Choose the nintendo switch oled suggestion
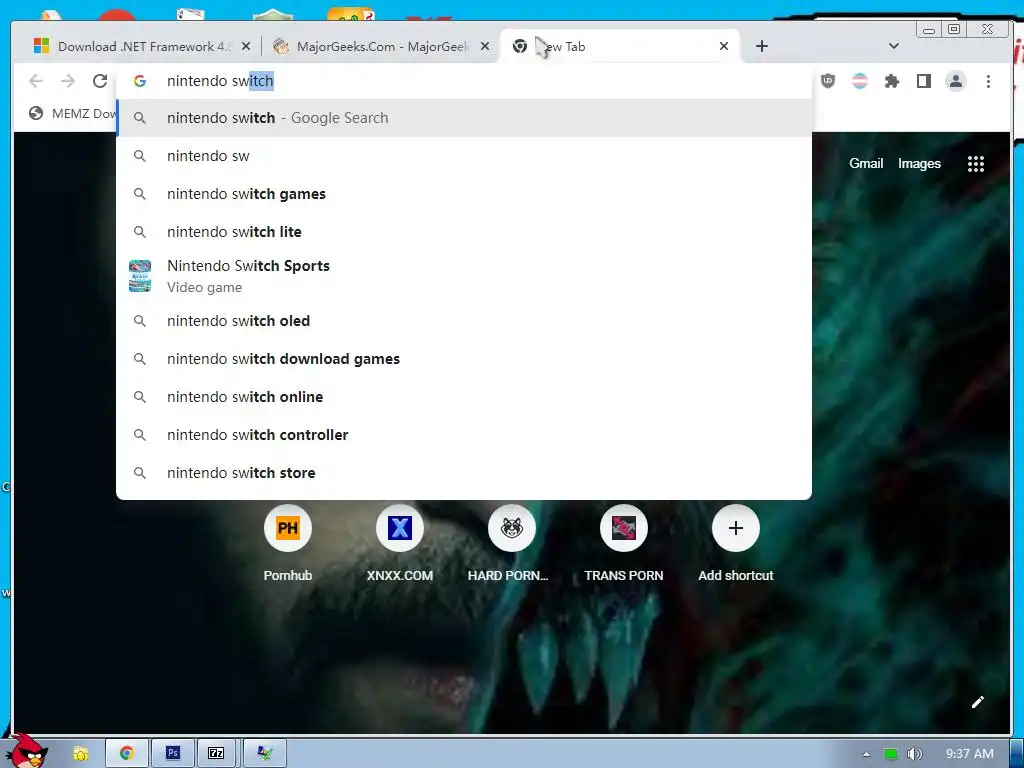1024x768 pixels. coord(464,321)
